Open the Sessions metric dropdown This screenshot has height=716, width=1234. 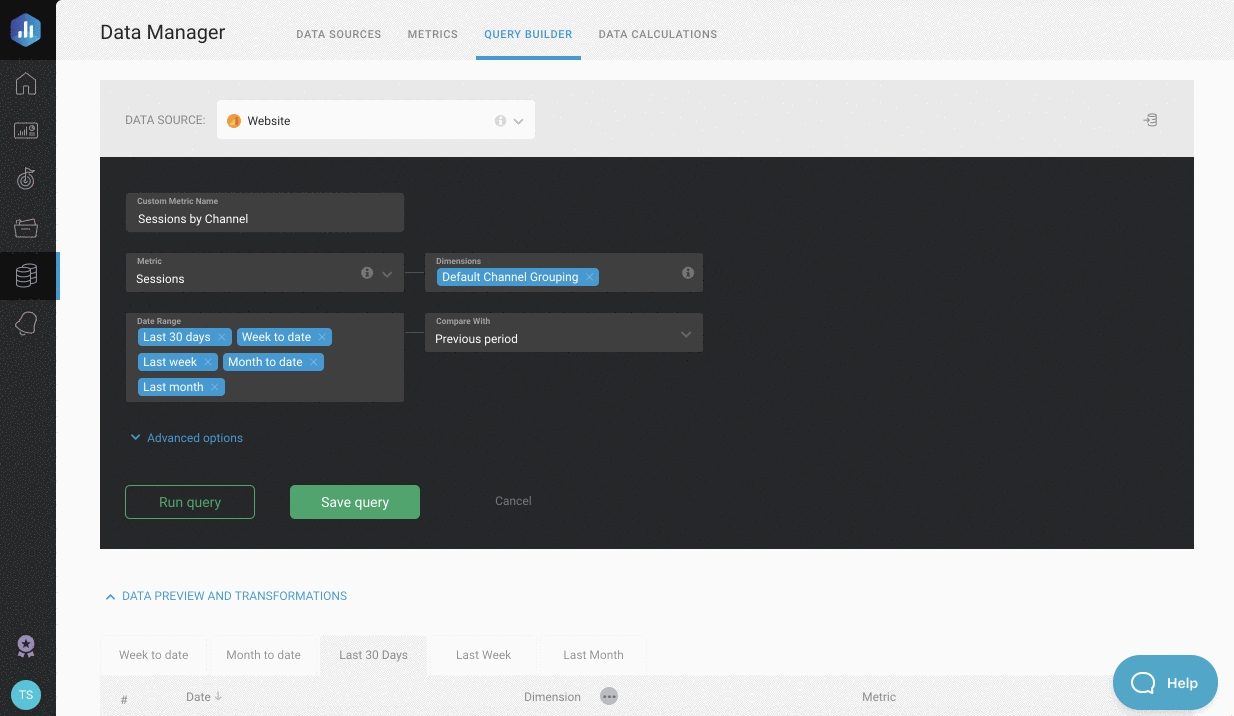265,273
